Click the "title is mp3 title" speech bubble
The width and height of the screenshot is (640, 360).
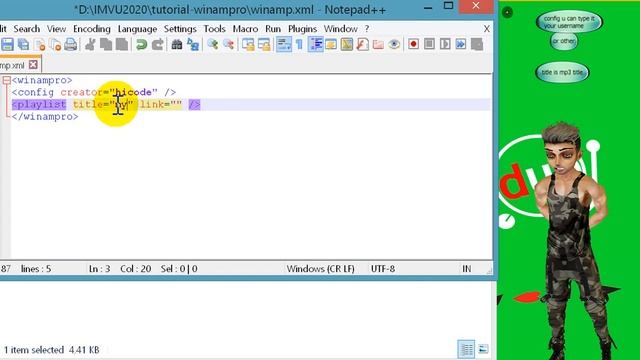coord(562,72)
